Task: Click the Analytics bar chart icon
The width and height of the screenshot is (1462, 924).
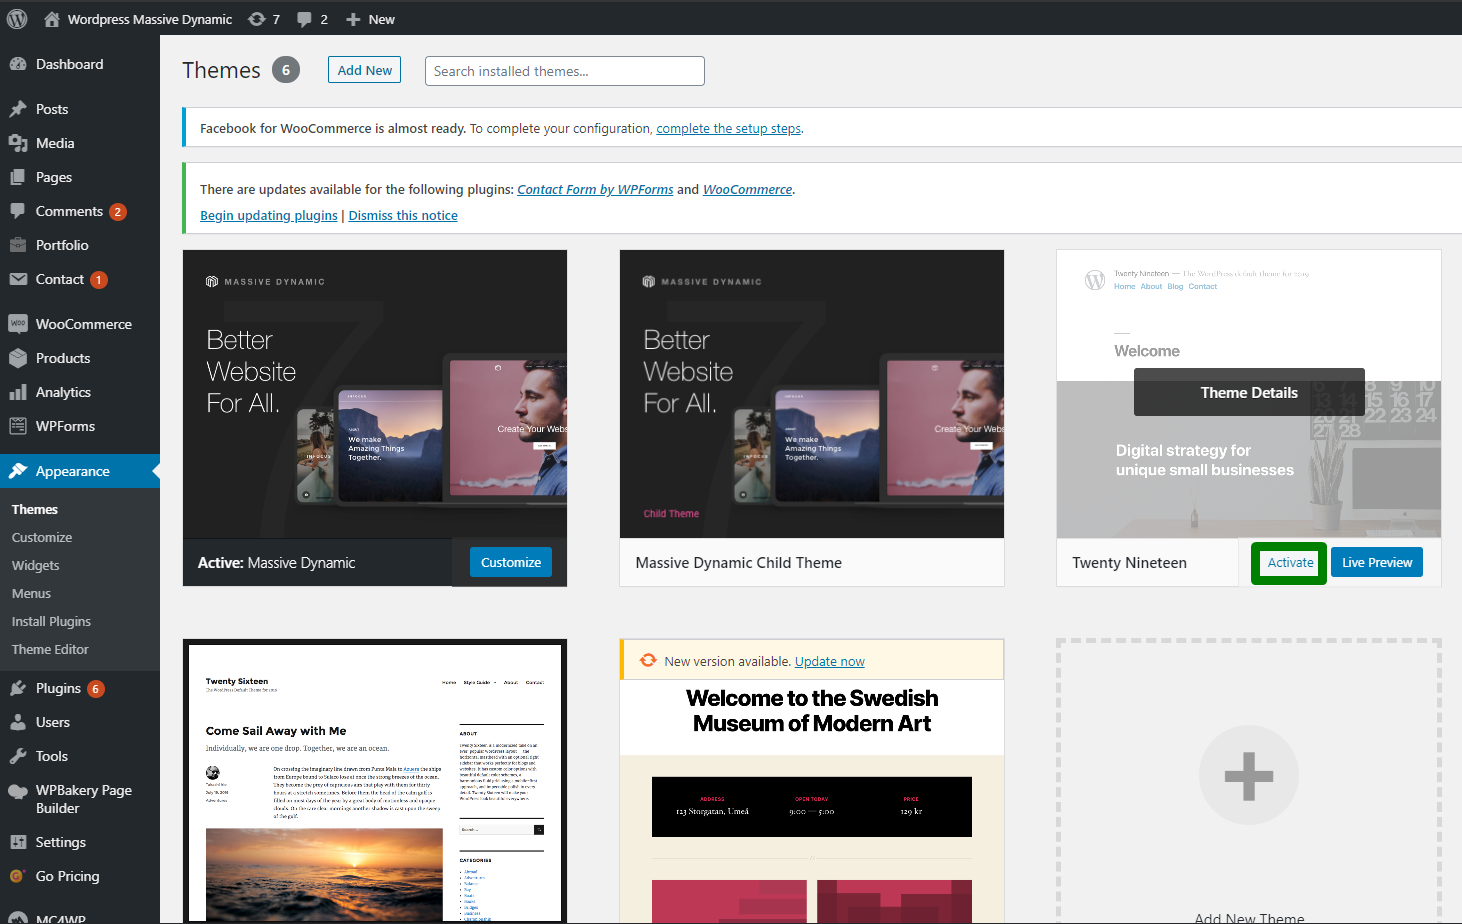Action: [x=18, y=392]
